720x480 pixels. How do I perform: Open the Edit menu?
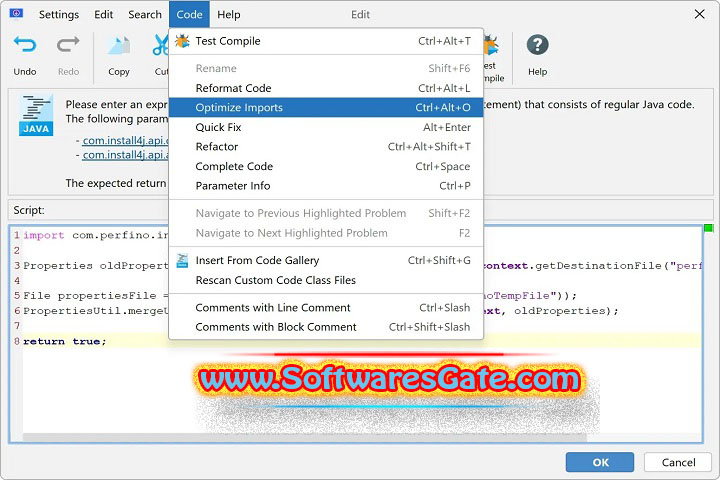pos(103,15)
